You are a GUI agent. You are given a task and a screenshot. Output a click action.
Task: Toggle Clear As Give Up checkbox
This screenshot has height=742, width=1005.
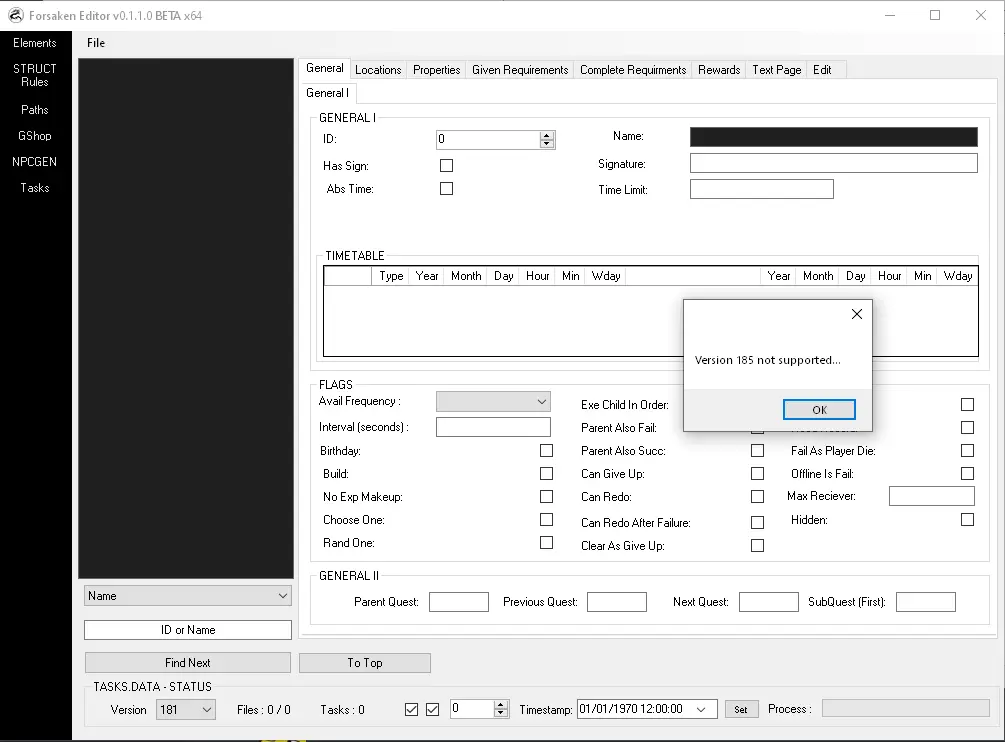pos(757,545)
